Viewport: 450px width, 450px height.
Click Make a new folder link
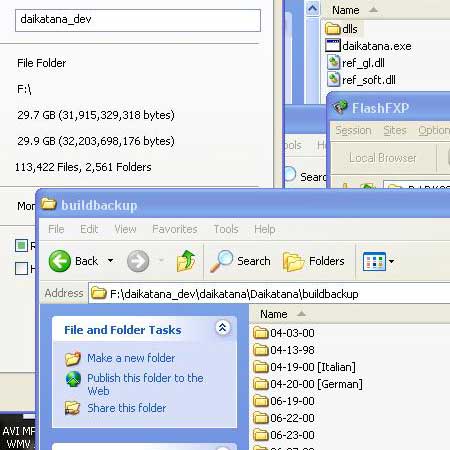(131, 358)
